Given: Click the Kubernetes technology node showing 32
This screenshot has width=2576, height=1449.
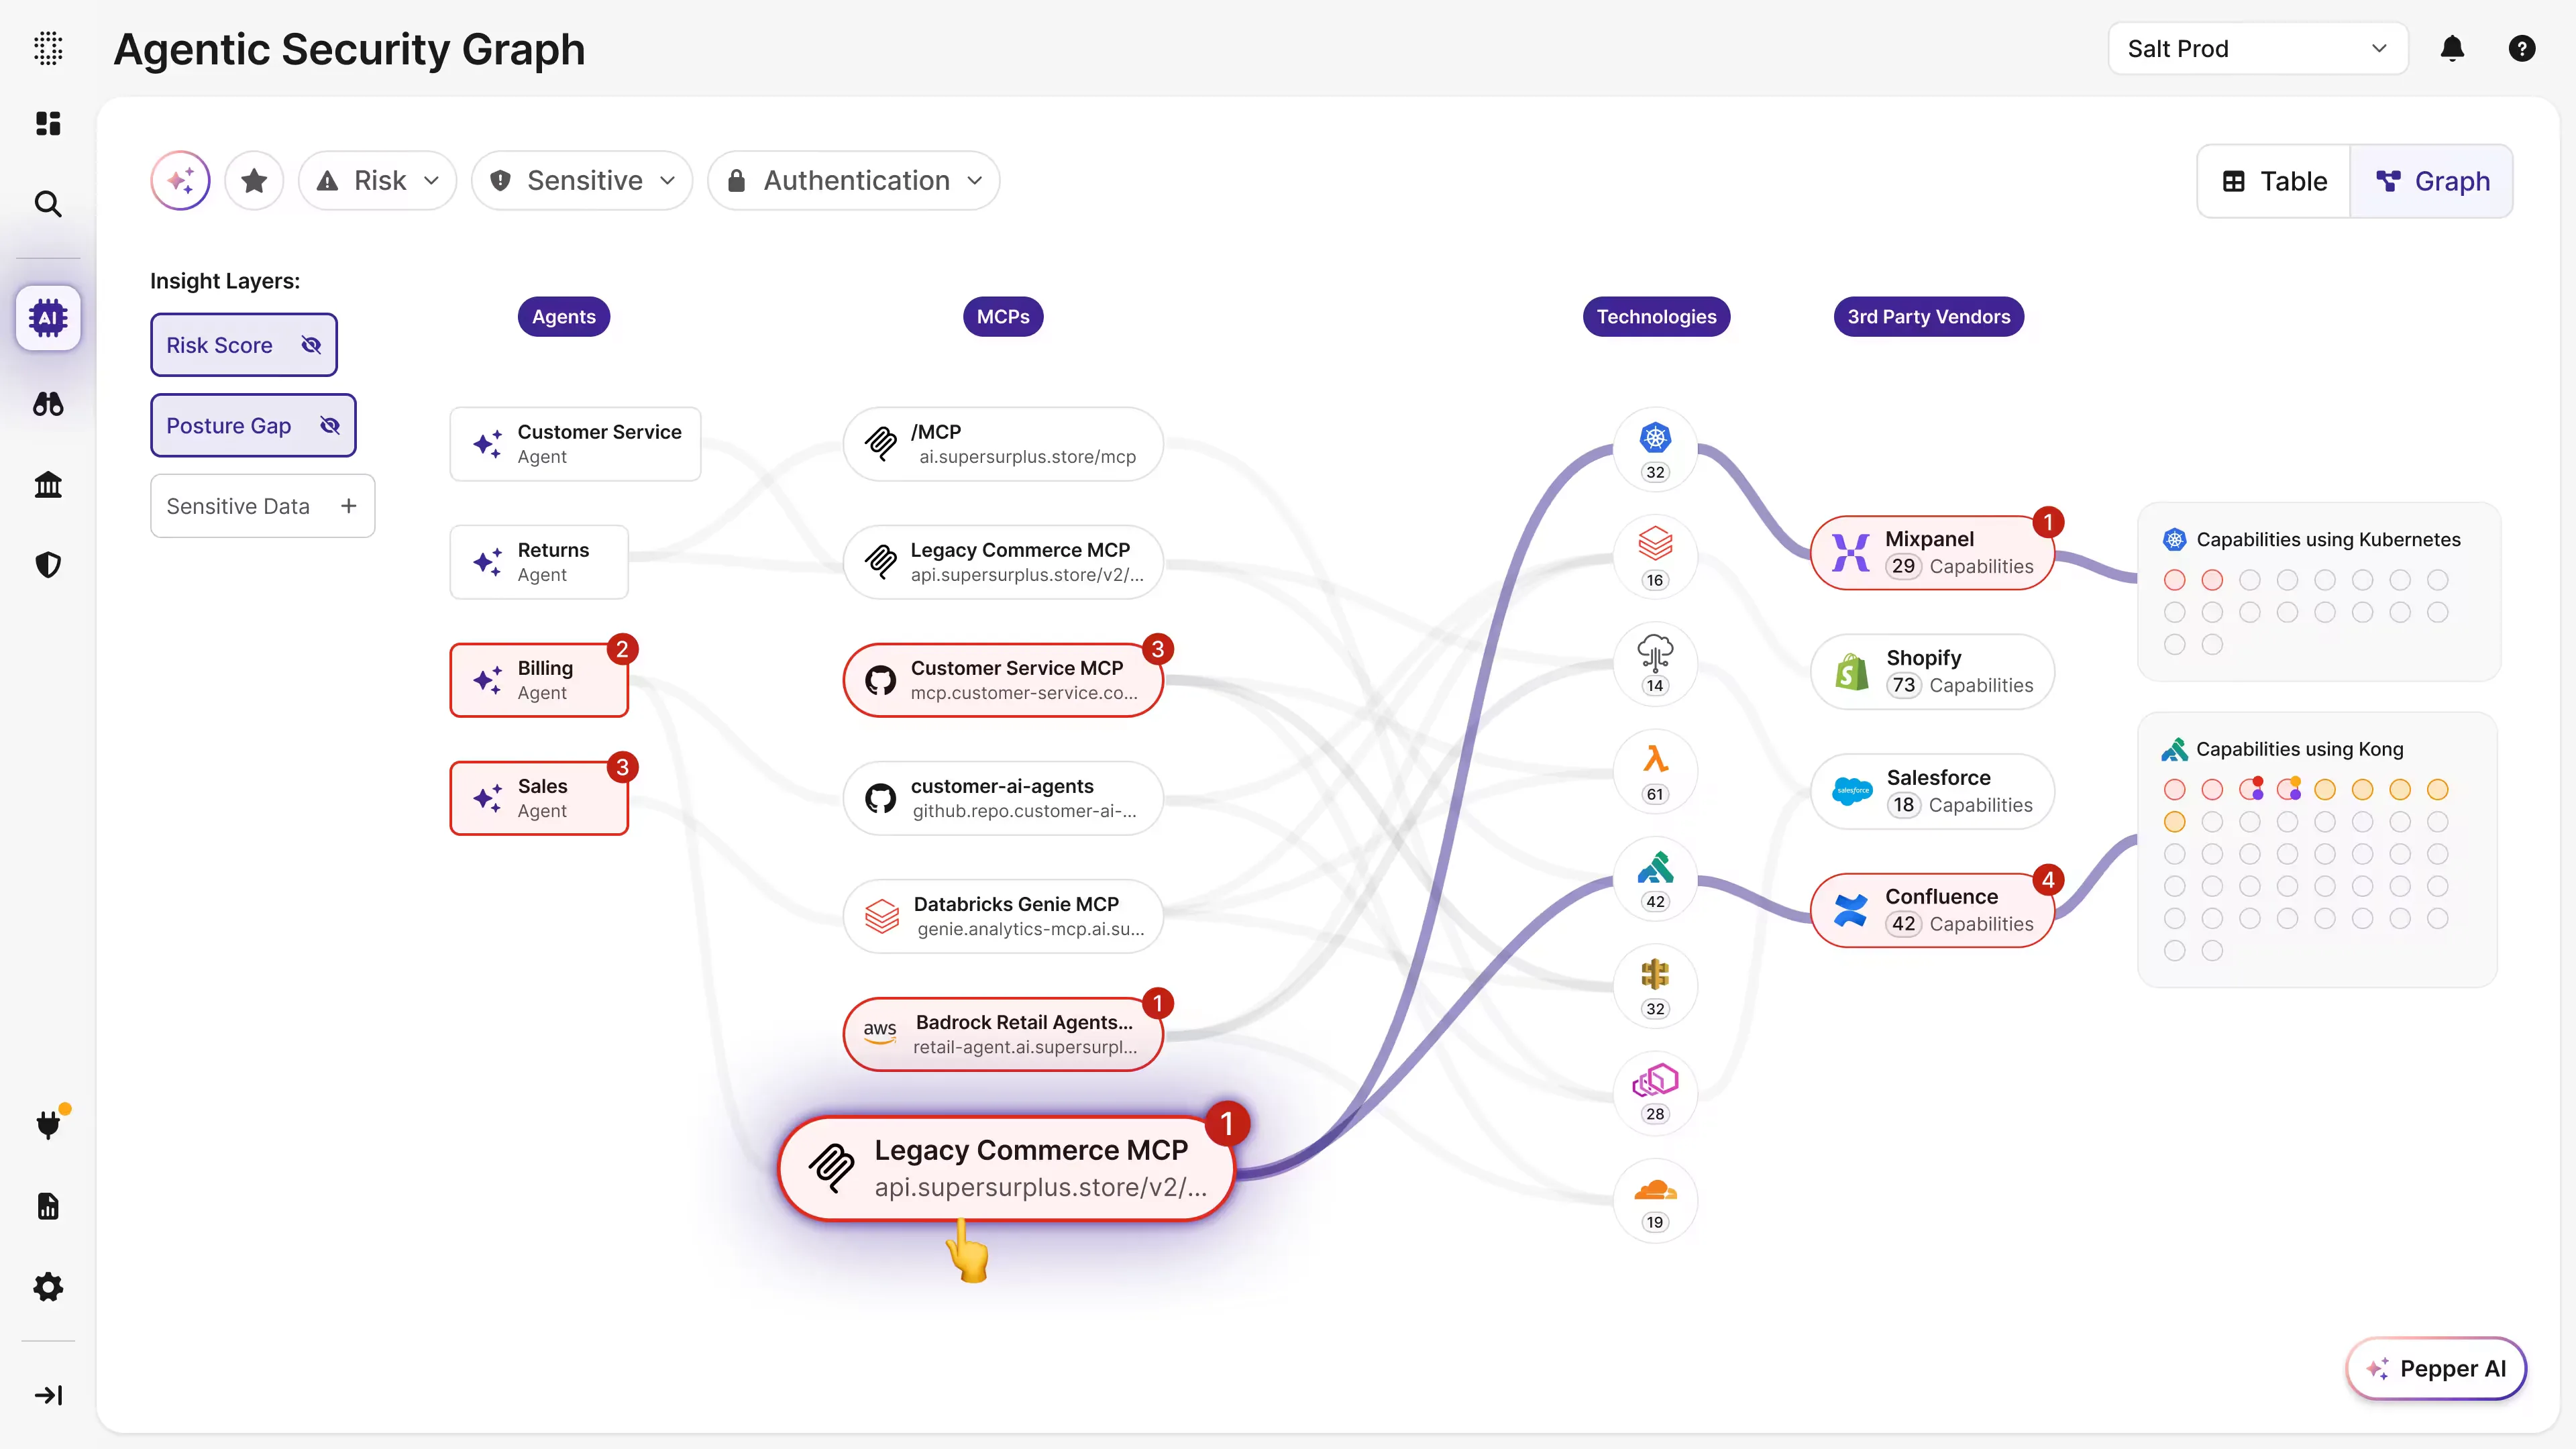Looking at the screenshot, I should click(x=1654, y=449).
